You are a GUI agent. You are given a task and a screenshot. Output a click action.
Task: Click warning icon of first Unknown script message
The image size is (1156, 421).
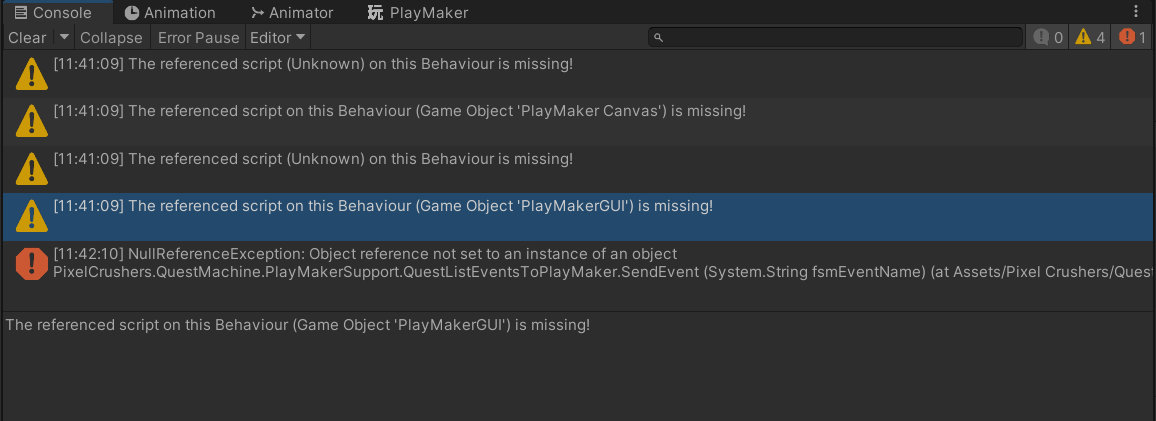pos(32,74)
